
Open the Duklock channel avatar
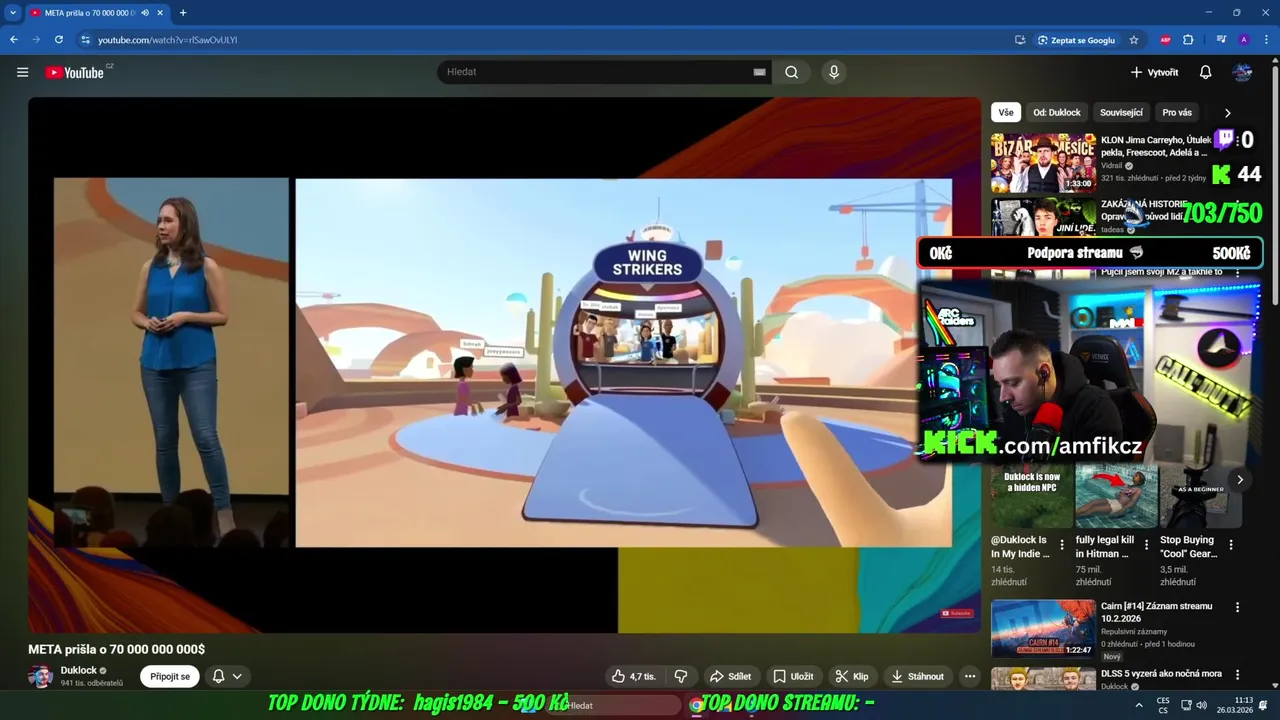[x=41, y=677]
